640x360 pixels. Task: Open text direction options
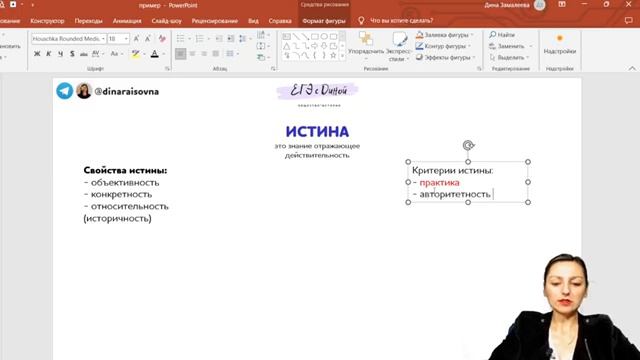coord(262,35)
